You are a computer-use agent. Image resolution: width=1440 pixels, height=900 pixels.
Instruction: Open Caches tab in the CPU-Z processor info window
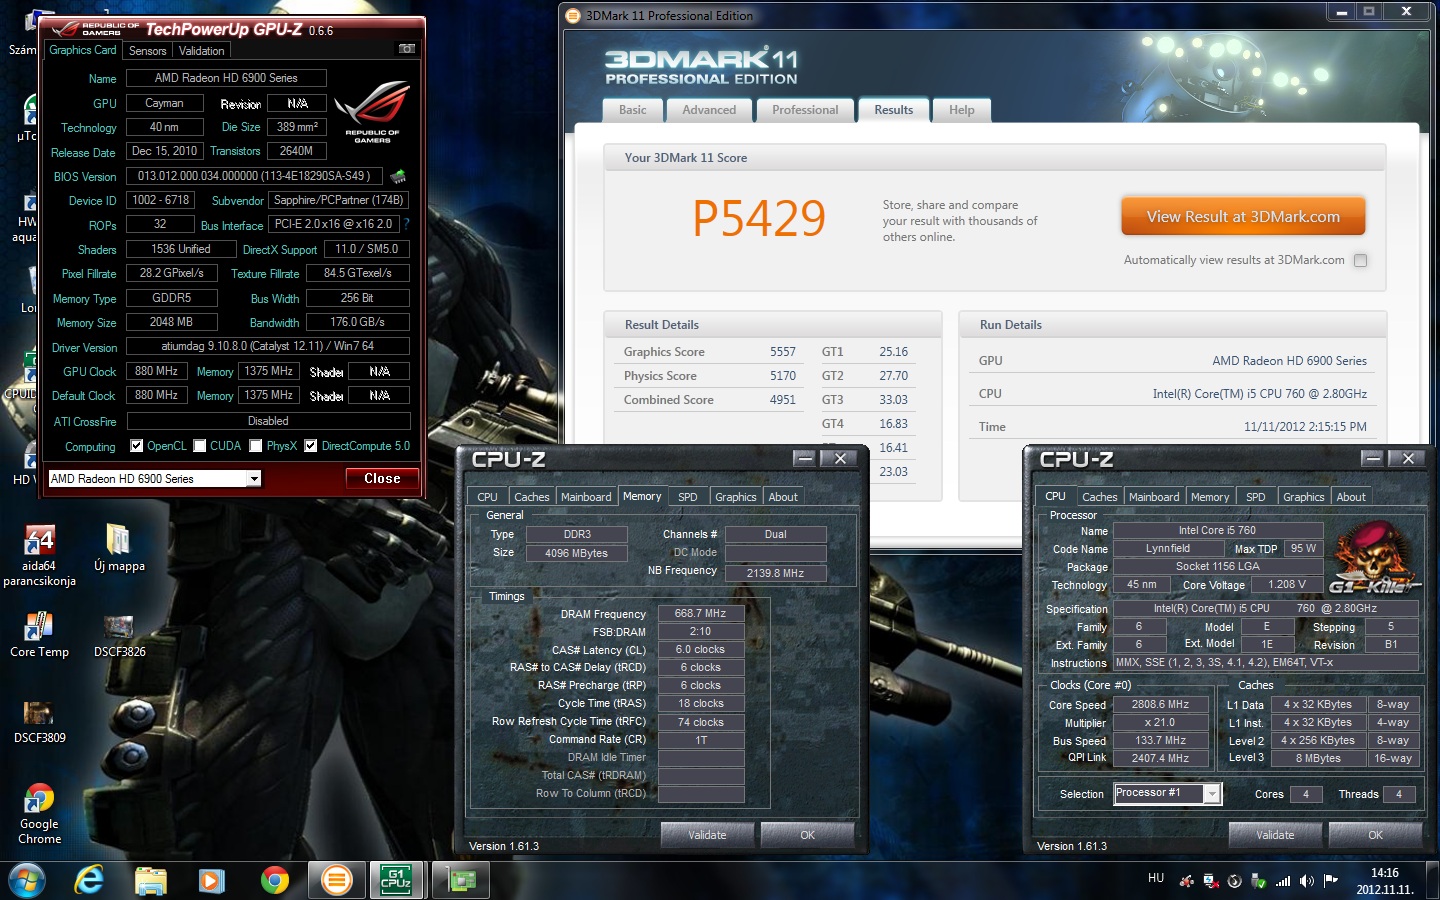pyautogui.click(x=1100, y=497)
